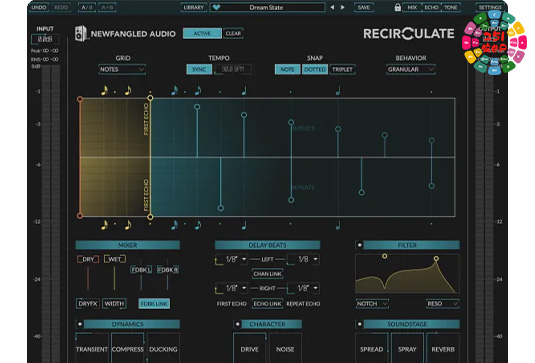Screen dimensions: 535x363
Task: Select the MIX lock tab
Action: [x=412, y=7]
